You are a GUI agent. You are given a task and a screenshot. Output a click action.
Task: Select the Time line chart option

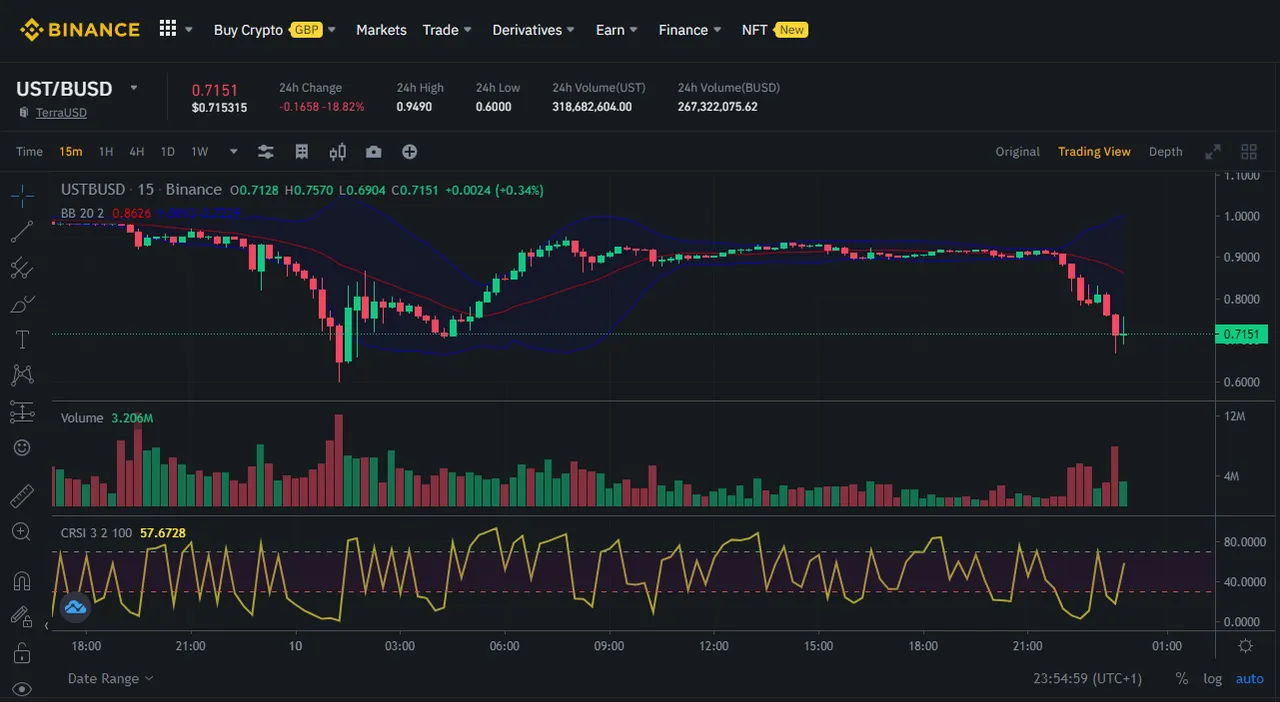click(29, 152)
